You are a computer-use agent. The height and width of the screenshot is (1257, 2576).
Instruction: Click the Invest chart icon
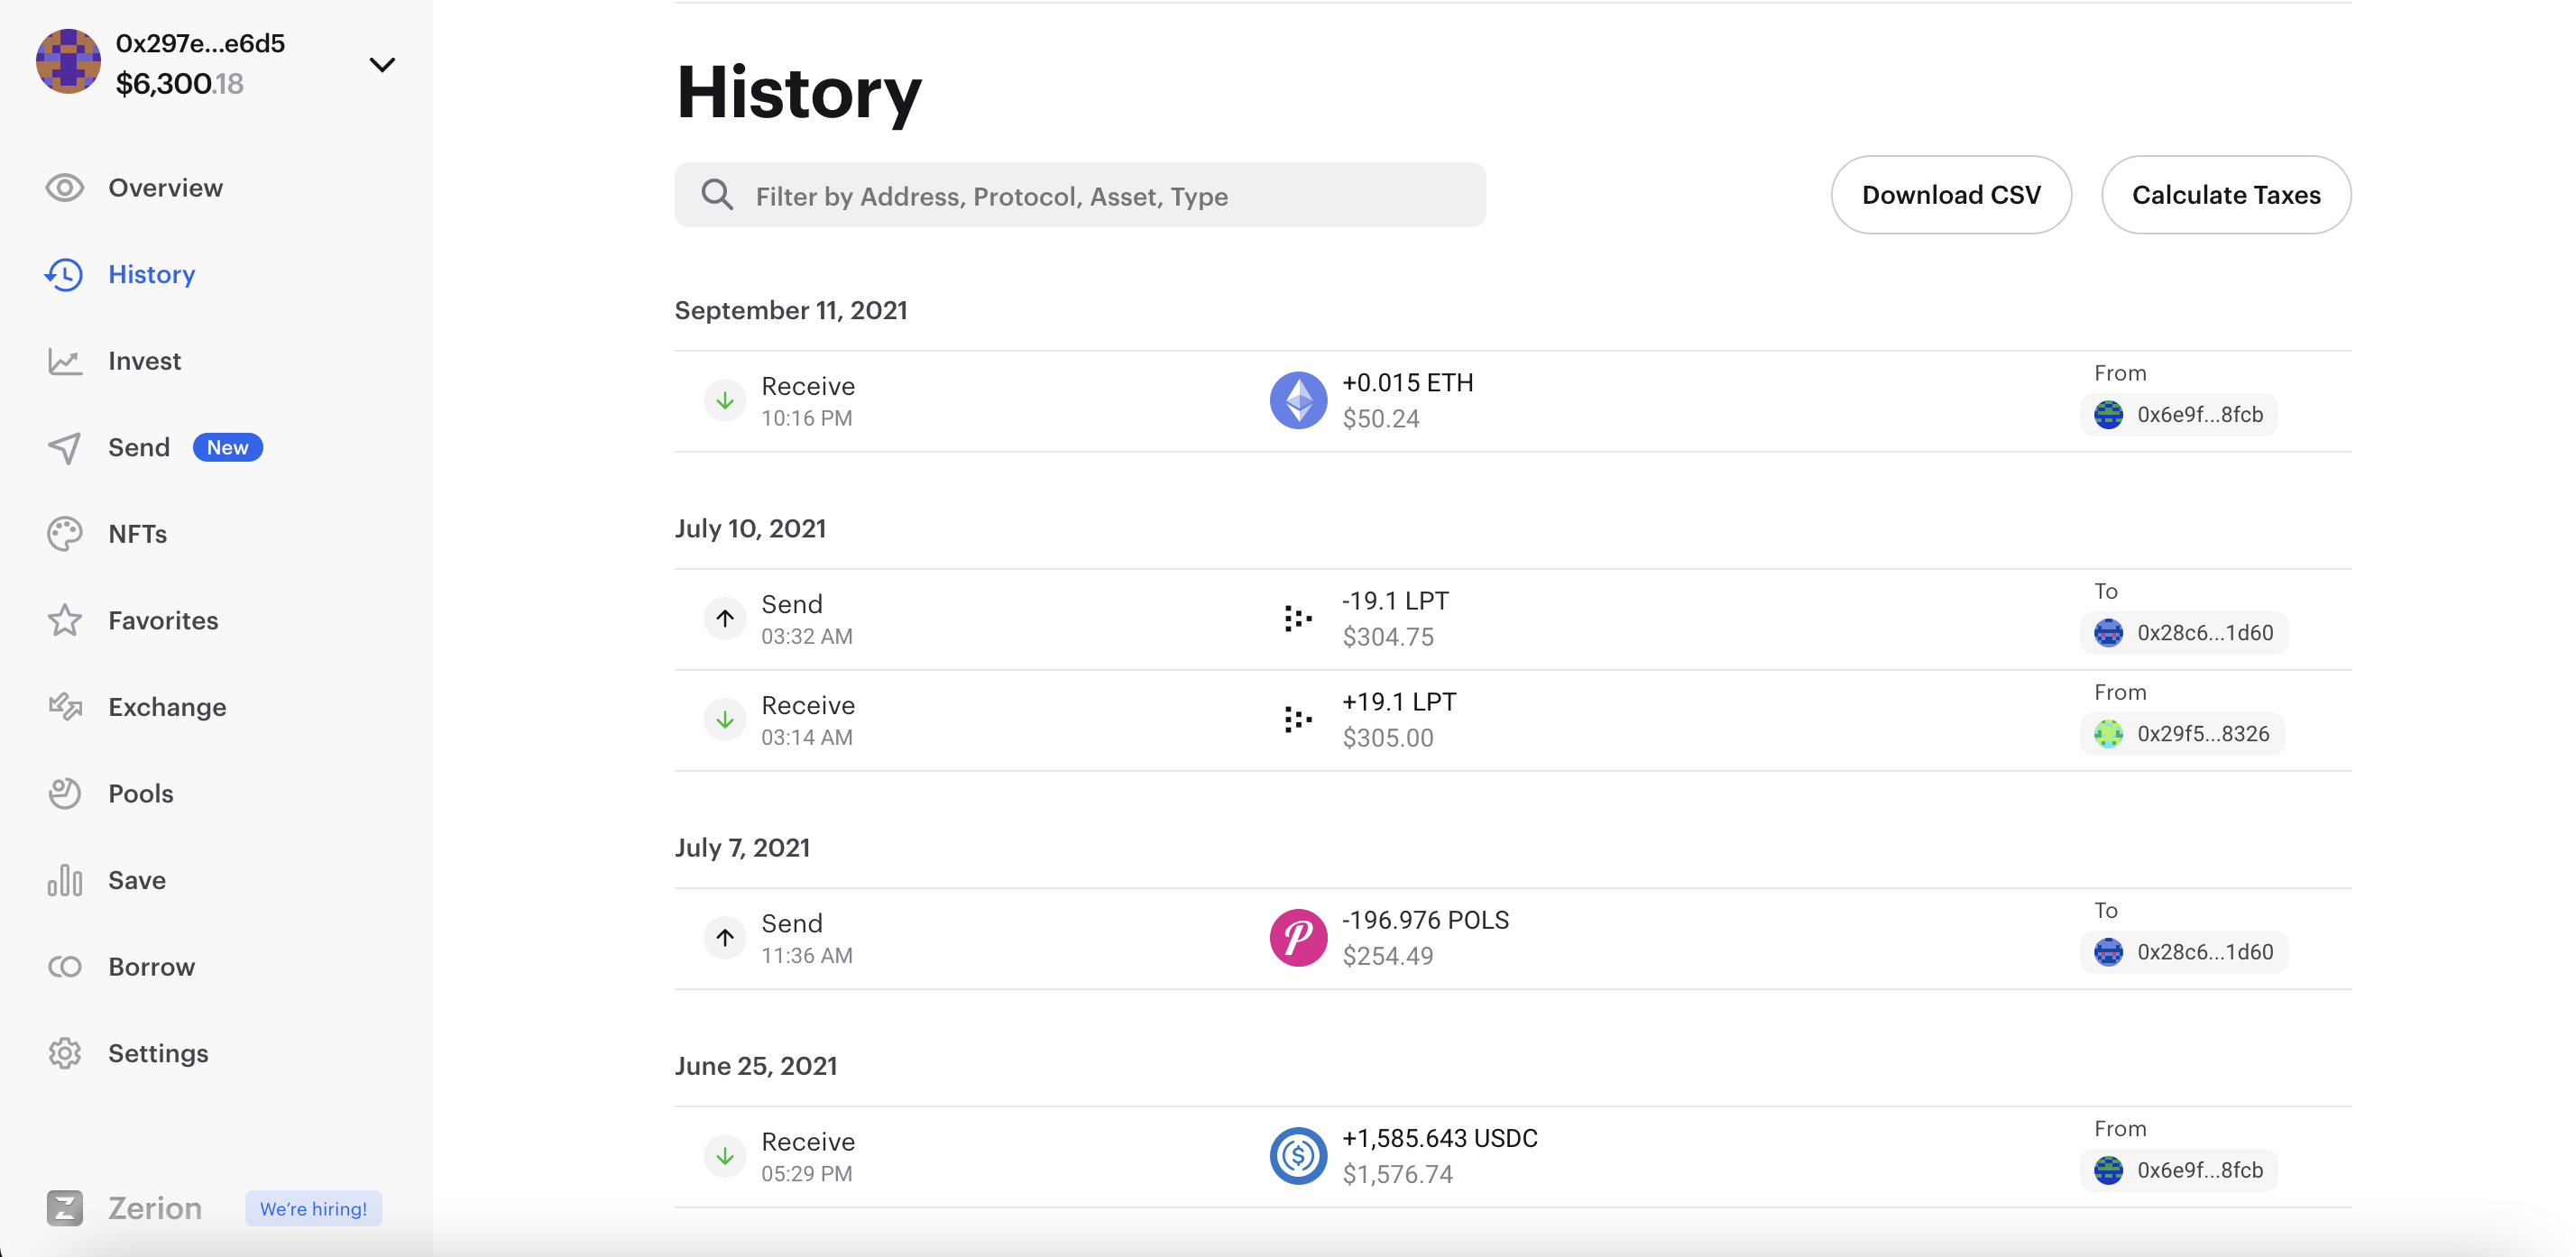pyautogui.click(x=65, y=361)
